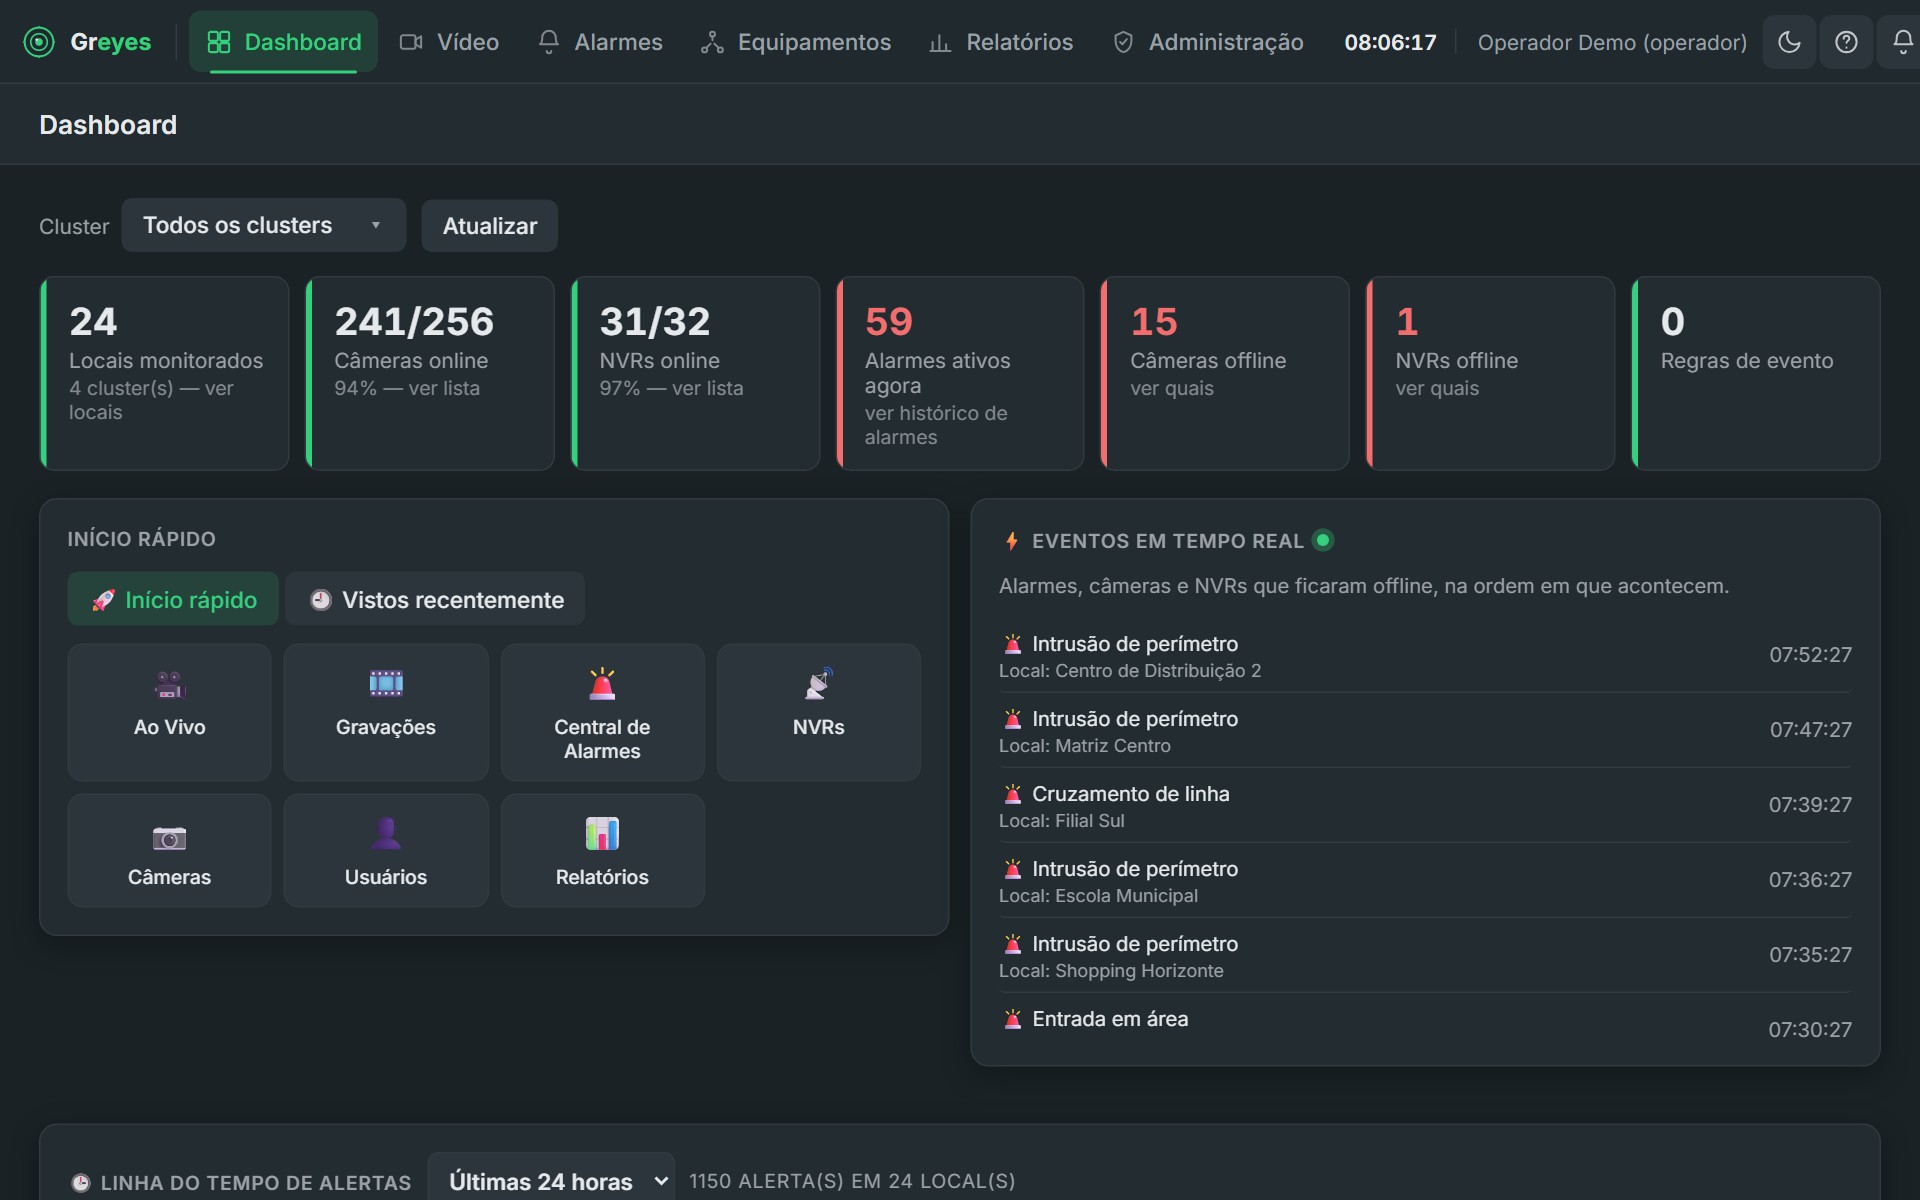
Task: Open the Usuários shortcut tile
Action: pyautogui.click(x=386, y=850)
